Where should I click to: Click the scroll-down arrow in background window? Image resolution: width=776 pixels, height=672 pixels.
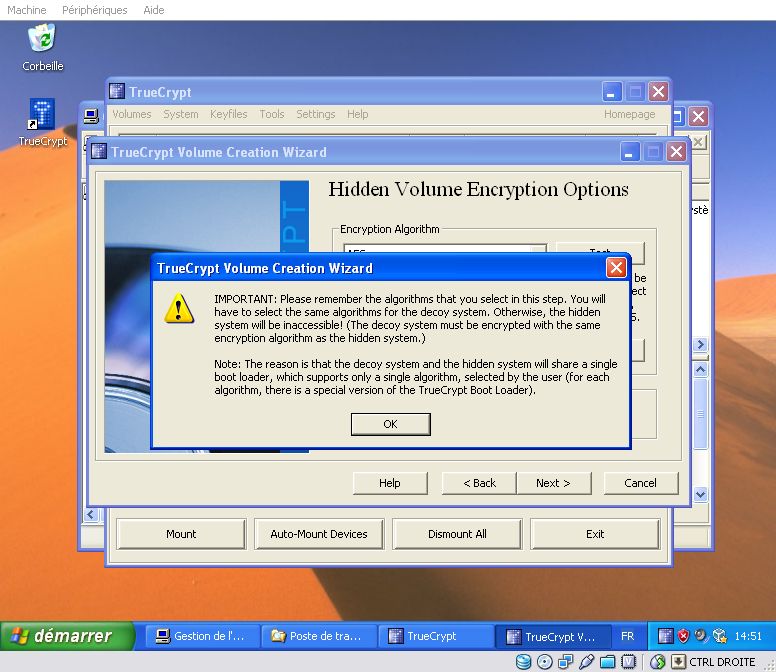(700, 494)
